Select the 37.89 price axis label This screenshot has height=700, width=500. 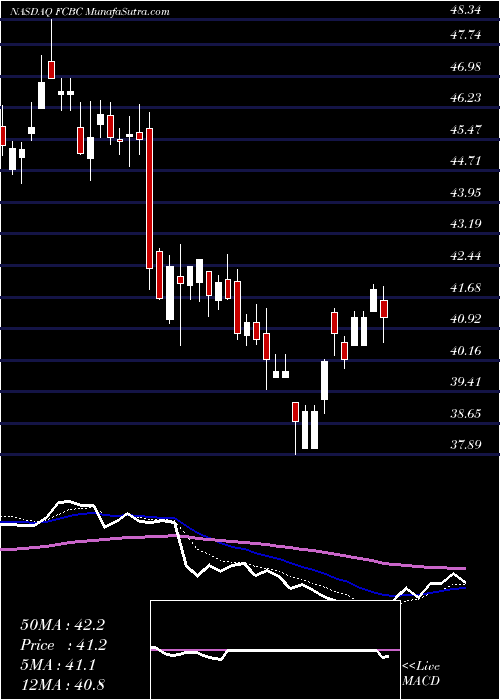[465, 445]
